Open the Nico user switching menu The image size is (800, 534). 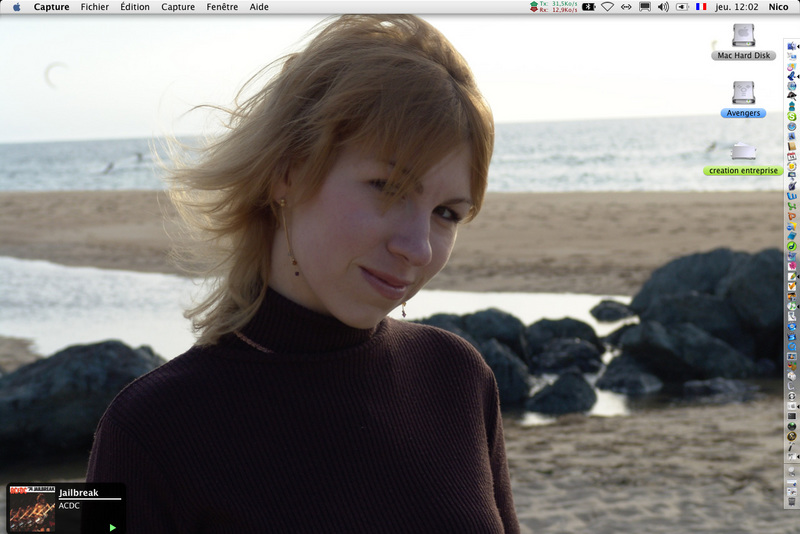(779, 7)
